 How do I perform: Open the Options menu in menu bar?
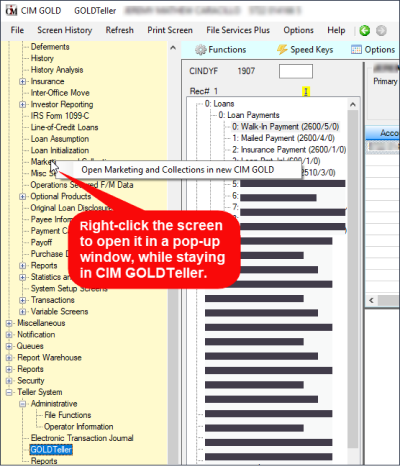pyautogui.click(x=298, y=30)
